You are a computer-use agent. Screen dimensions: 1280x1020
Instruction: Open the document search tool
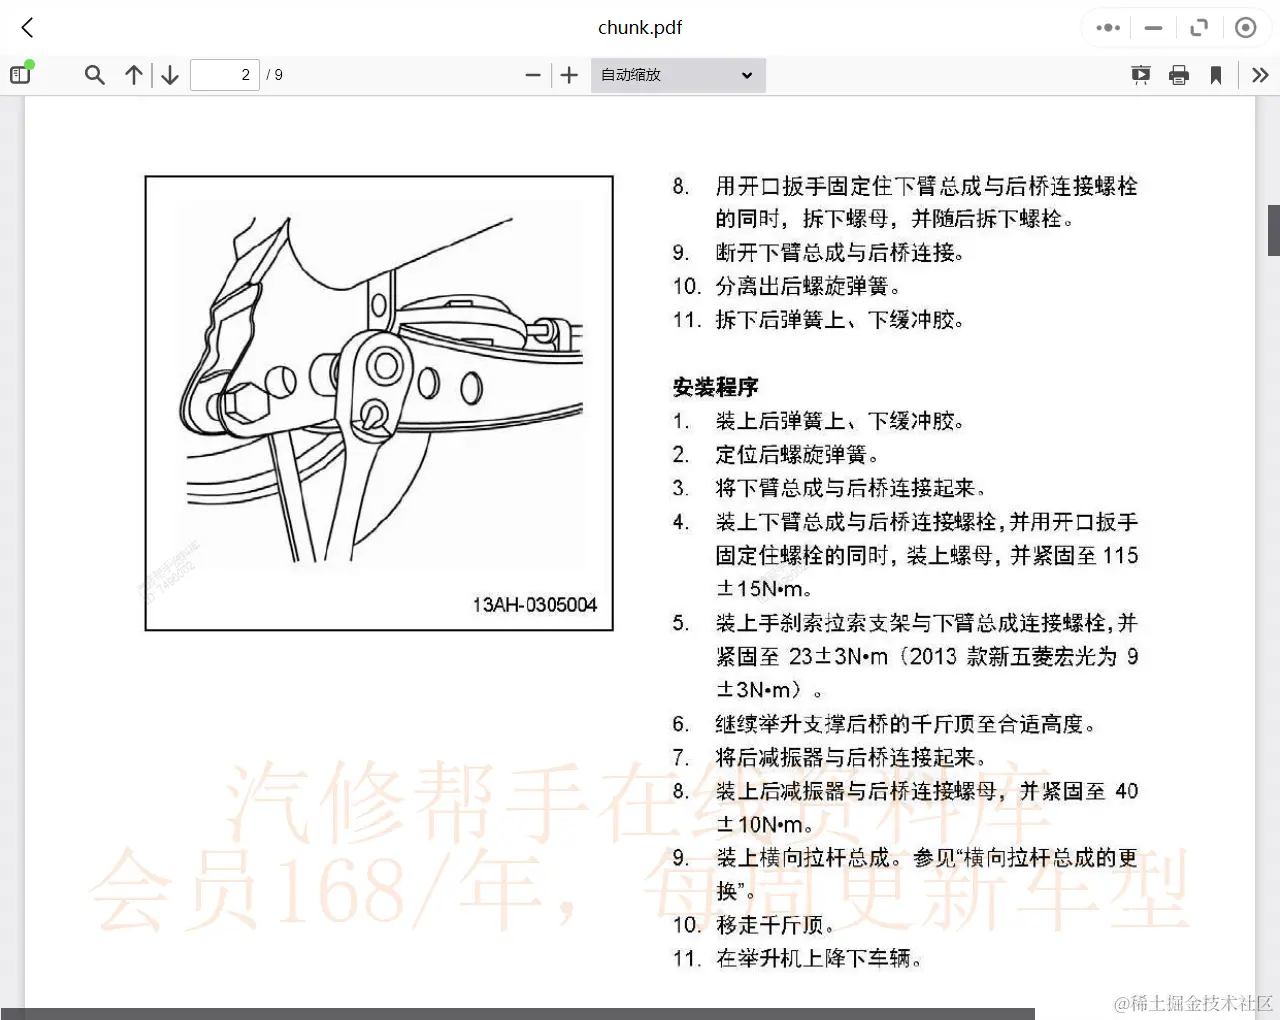tap(94, 74)
